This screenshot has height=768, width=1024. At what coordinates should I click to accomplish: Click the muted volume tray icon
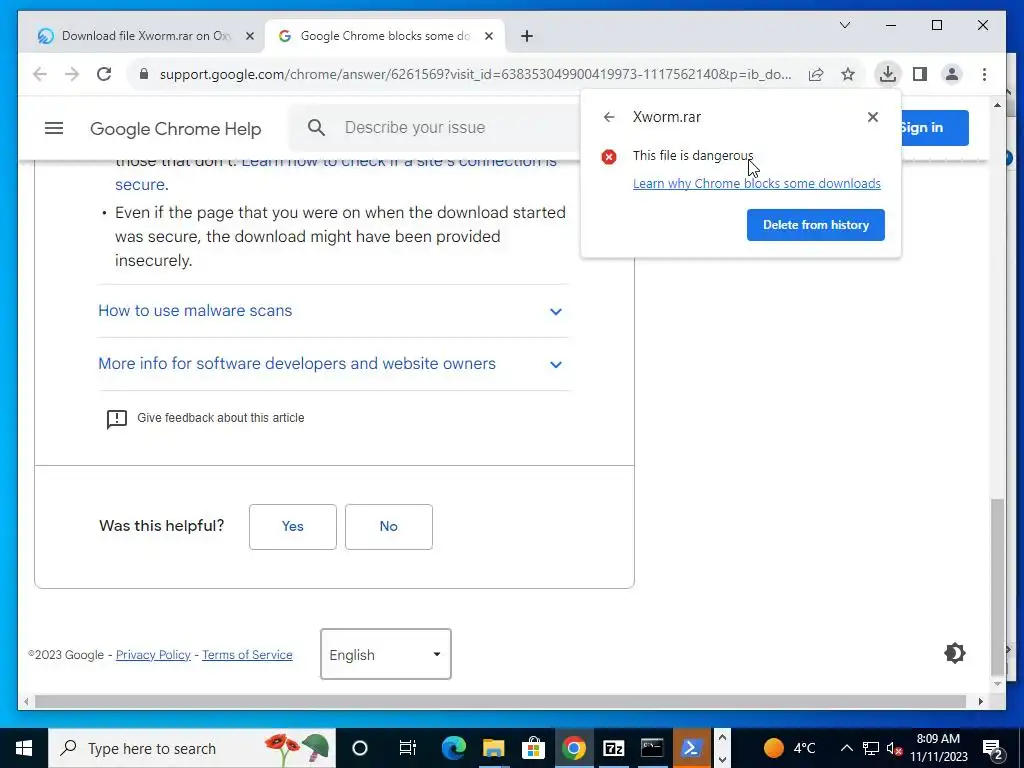(x=894, y=749)
